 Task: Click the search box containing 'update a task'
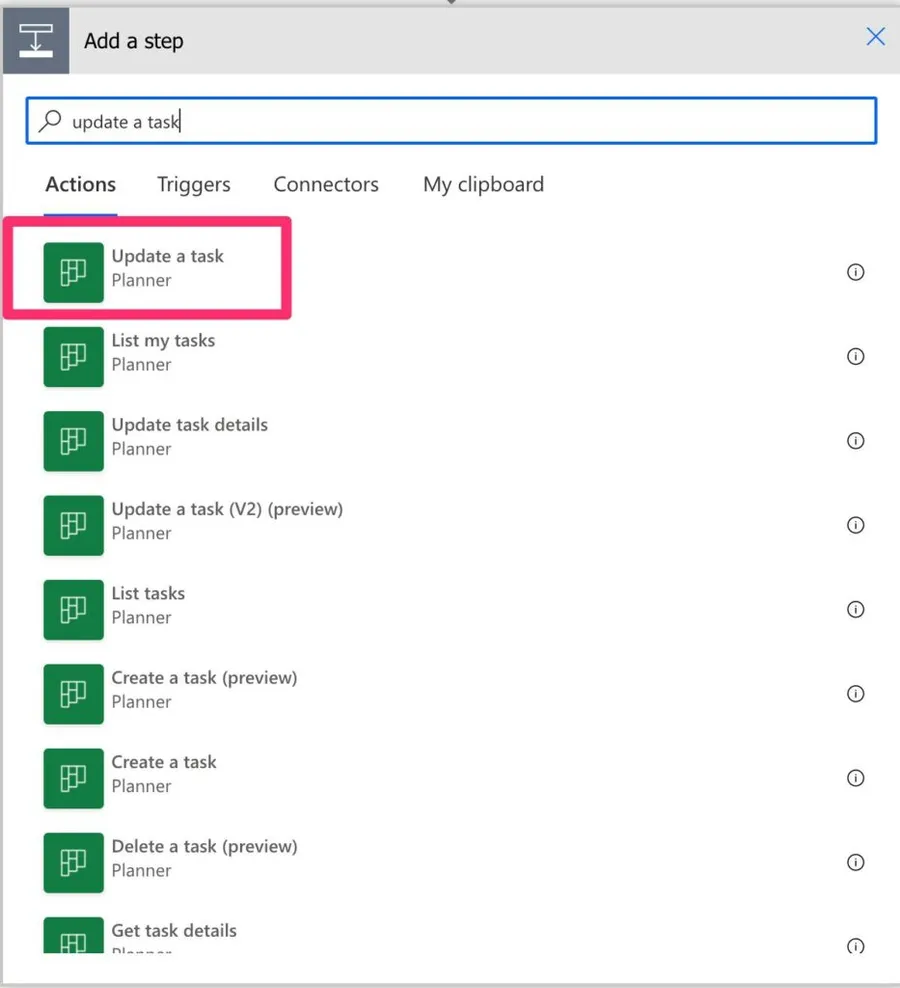tap(450, 122)
